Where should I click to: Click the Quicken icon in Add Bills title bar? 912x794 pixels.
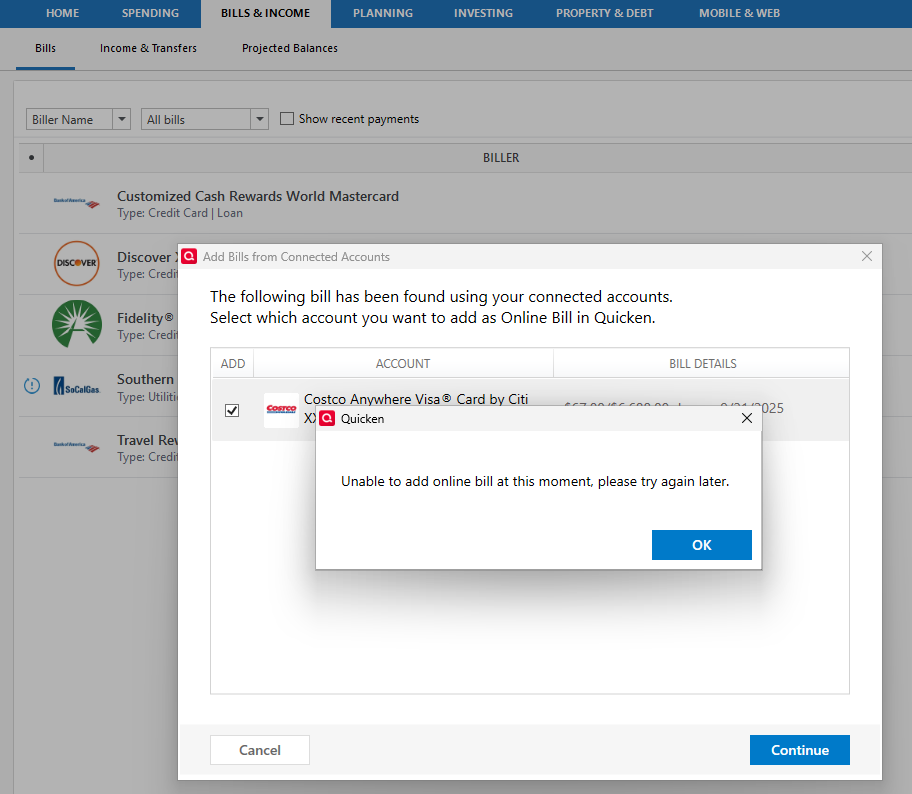(x=189, y=257)
